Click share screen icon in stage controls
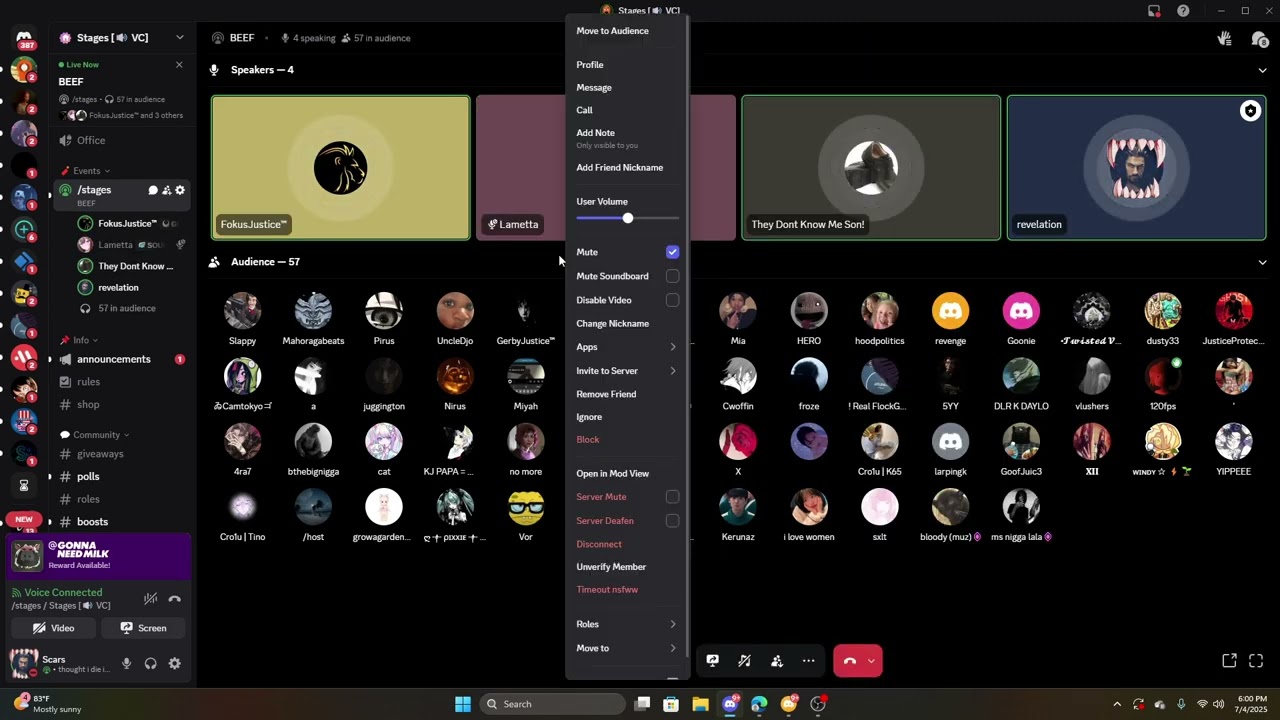The image size is (1280, 720). tap(712, 661)
